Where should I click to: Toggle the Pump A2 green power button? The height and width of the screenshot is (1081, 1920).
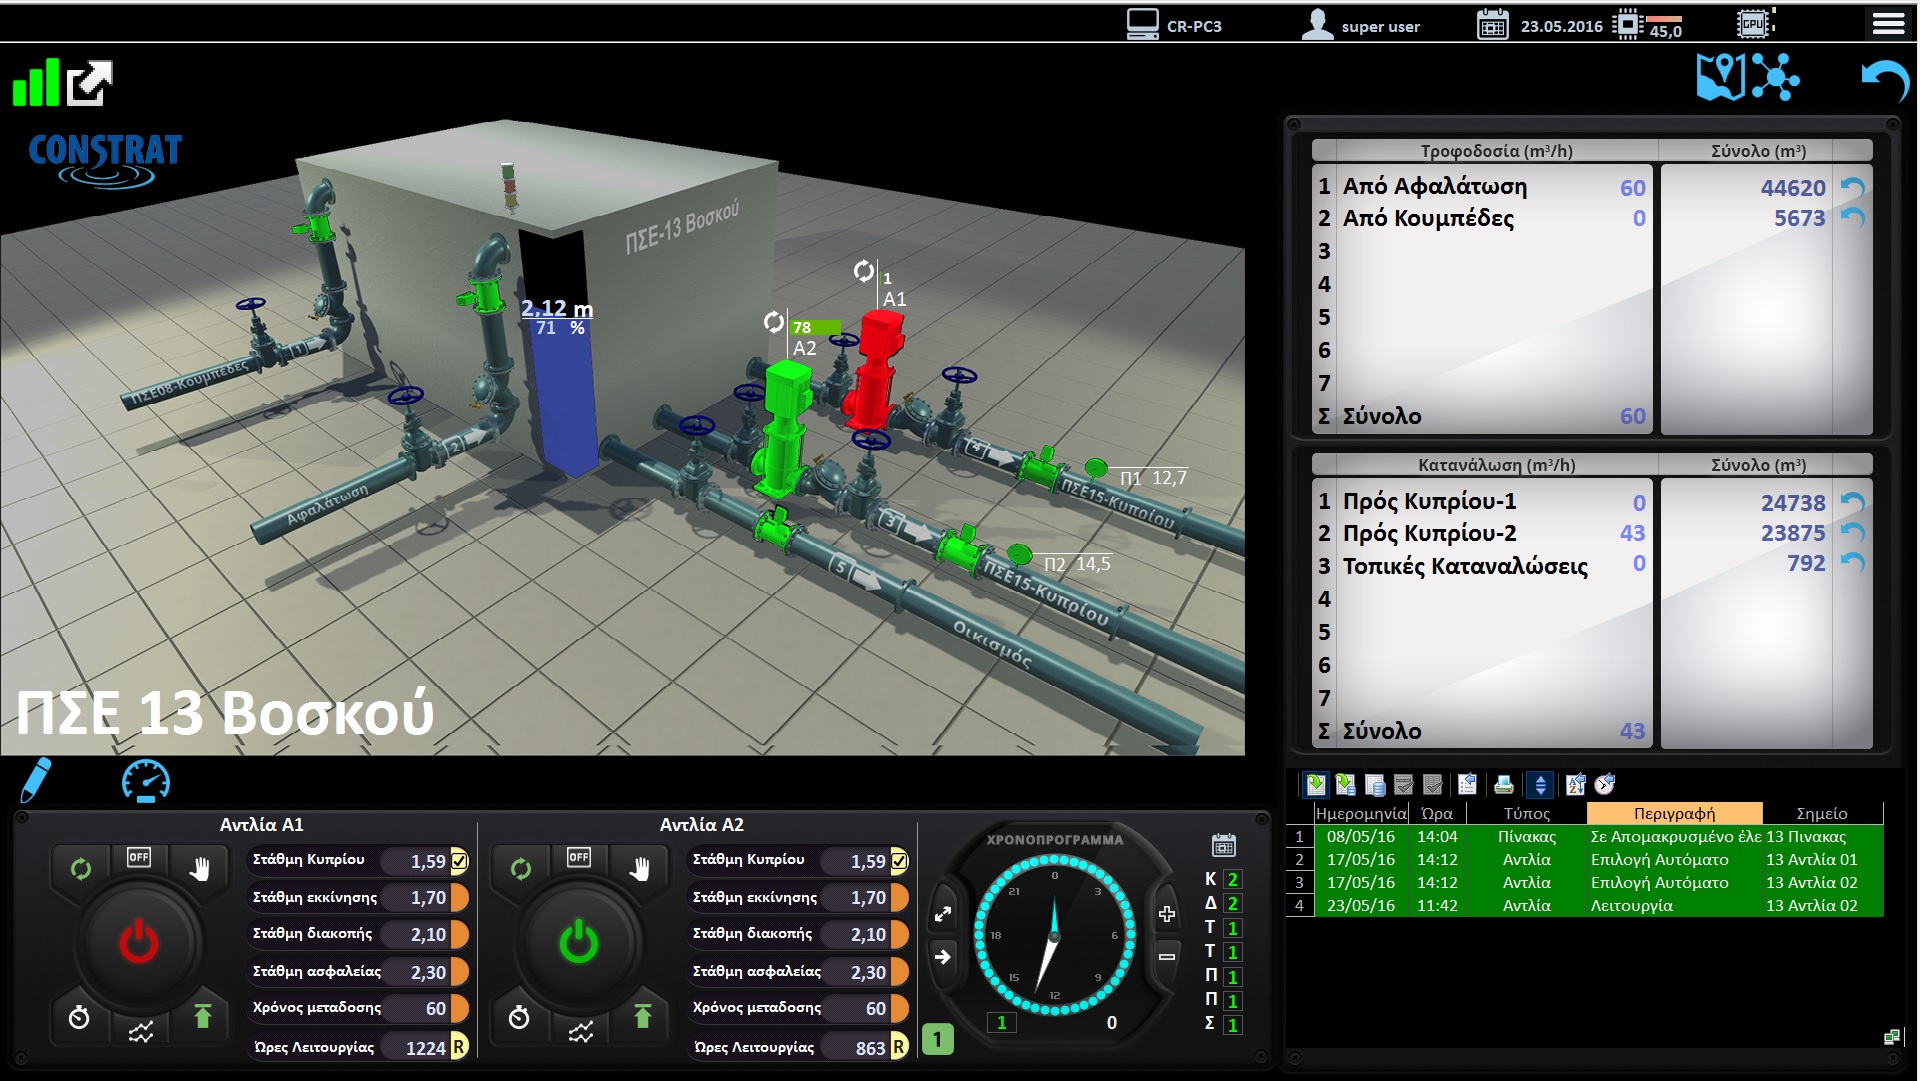(578, 942)
